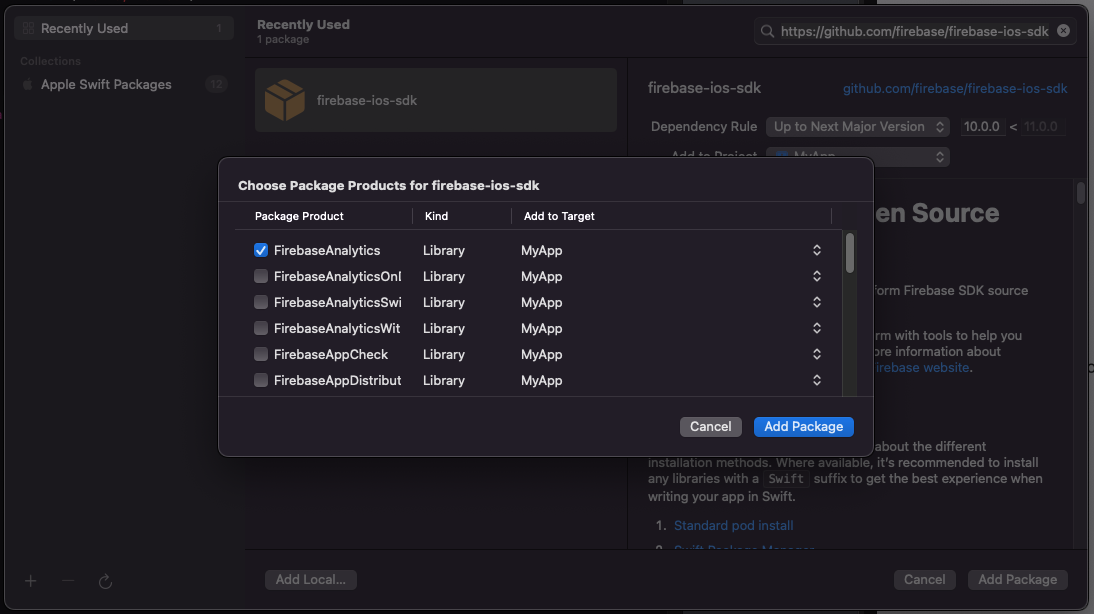Click the search magnifier icon
Screen dimensions: 1094x614
pyautogui.click(x=768, y=32)
